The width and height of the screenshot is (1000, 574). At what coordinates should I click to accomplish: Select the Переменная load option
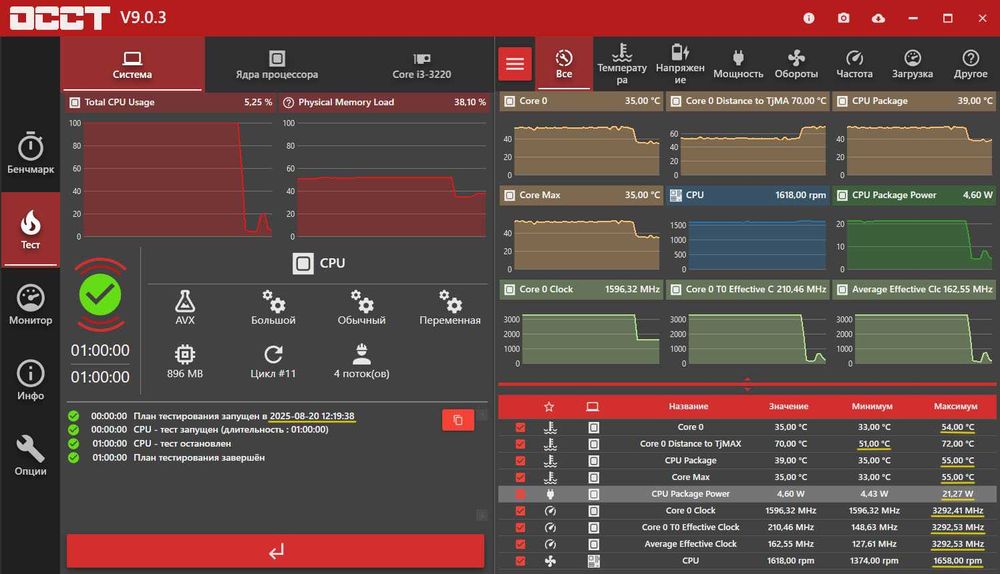(450, 307)
